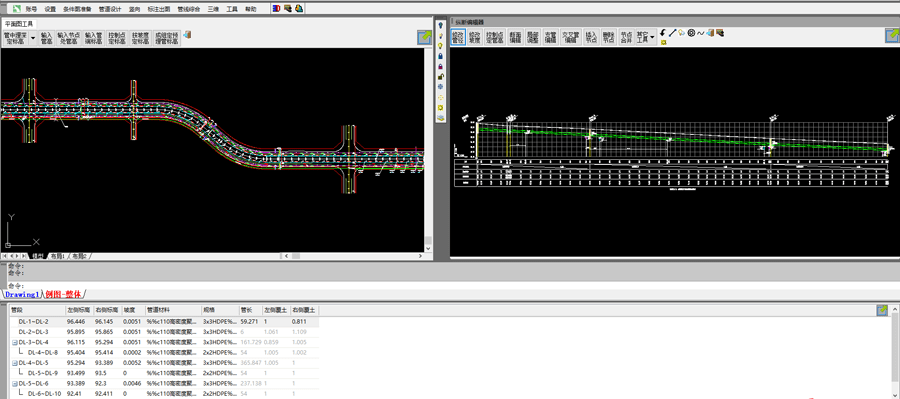Viewport: 900px width, 399px height.
Task: Open the 设置 menu
Action: [x=51, y=9]
